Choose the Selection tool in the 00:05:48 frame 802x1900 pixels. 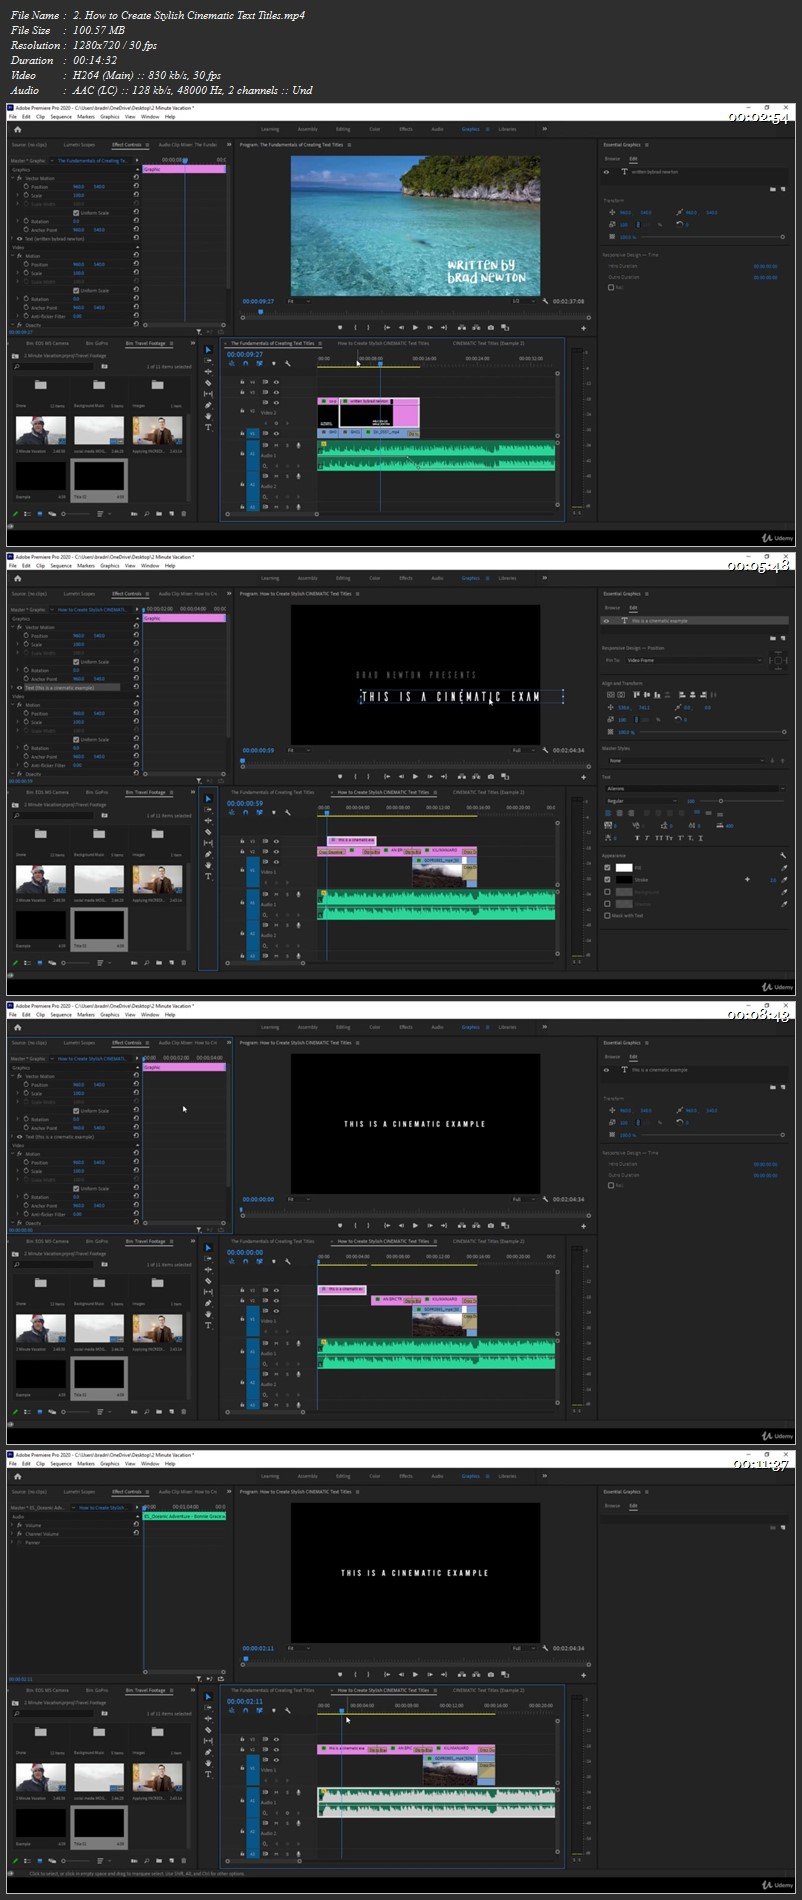[208, 799]
